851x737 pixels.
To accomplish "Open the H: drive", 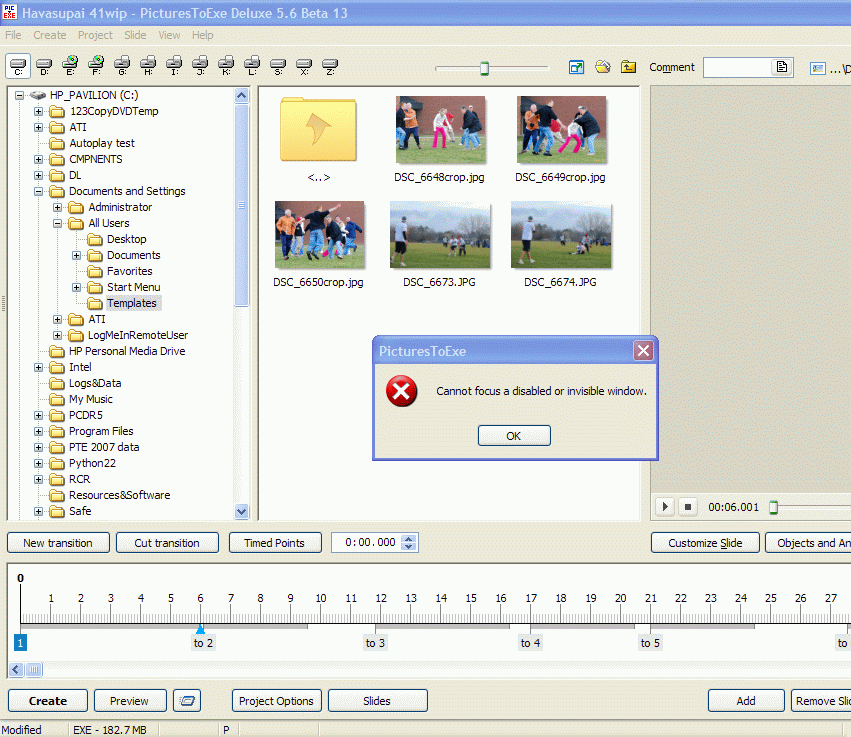I will [148, 66].
